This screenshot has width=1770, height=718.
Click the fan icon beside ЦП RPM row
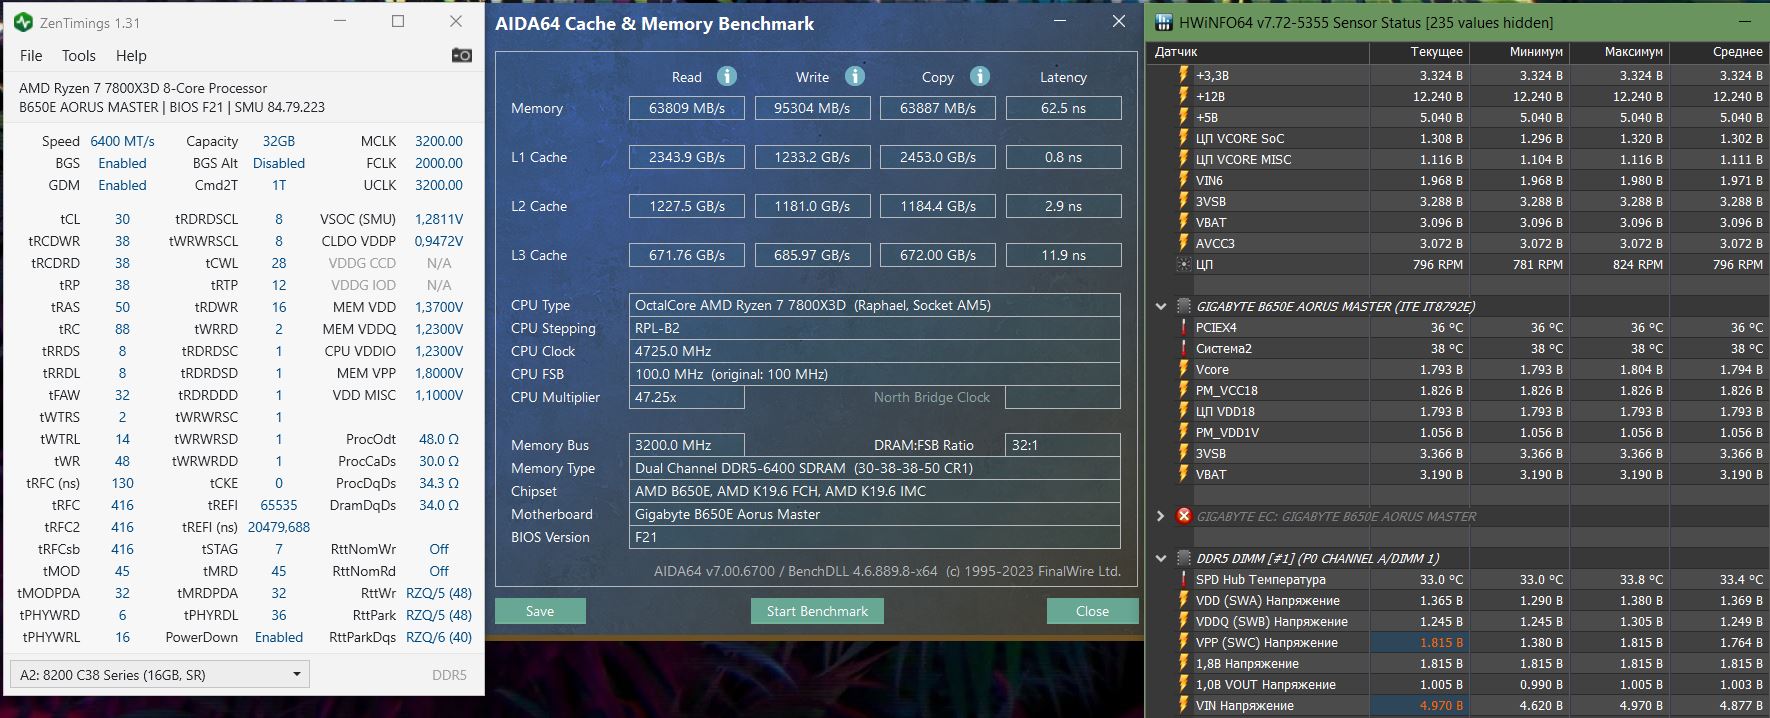tap(1184, 264)
